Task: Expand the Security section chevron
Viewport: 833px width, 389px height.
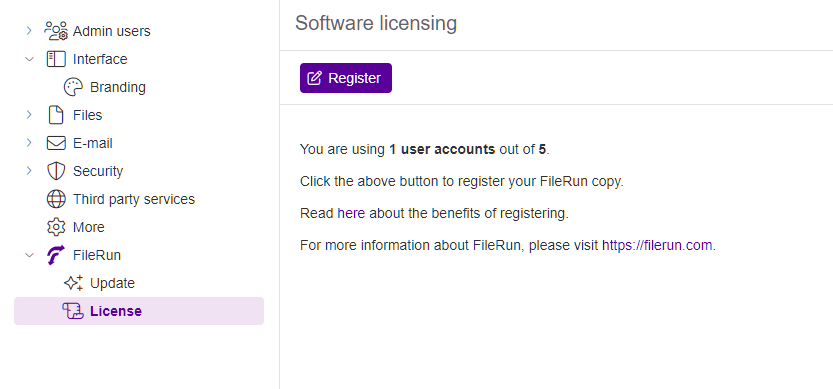Action: coord(29,171)
